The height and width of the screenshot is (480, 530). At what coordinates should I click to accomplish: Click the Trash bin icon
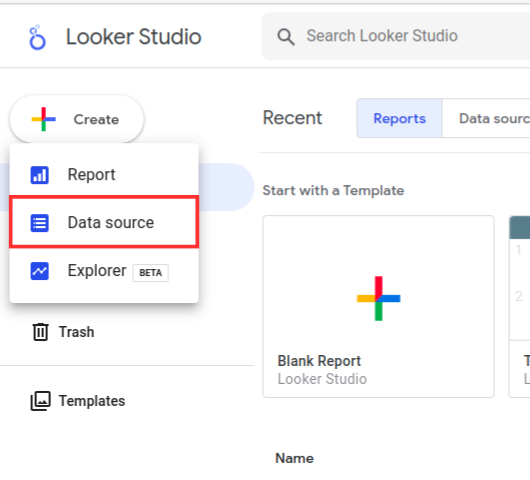point(41,332)
